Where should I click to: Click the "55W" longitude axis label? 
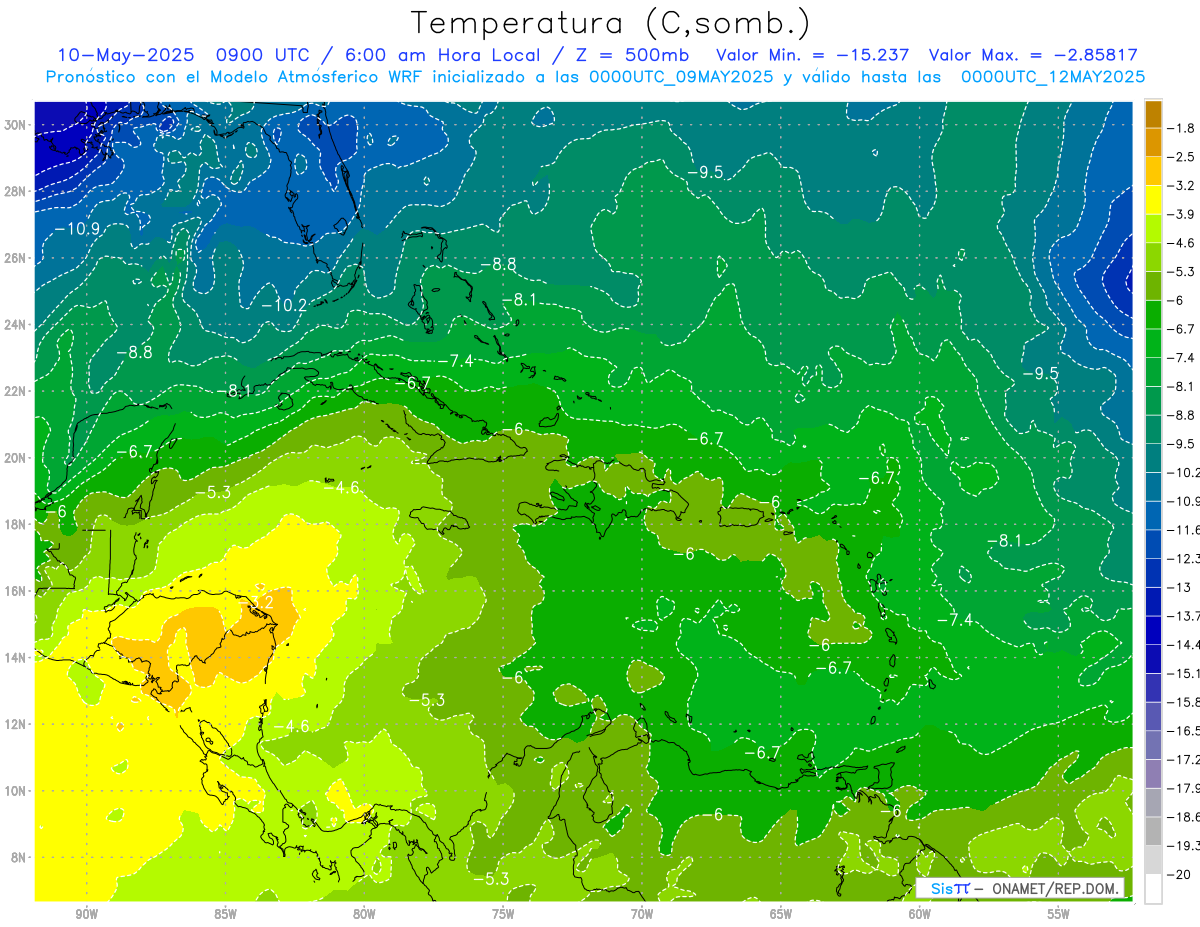click(x=1059, y=915)
